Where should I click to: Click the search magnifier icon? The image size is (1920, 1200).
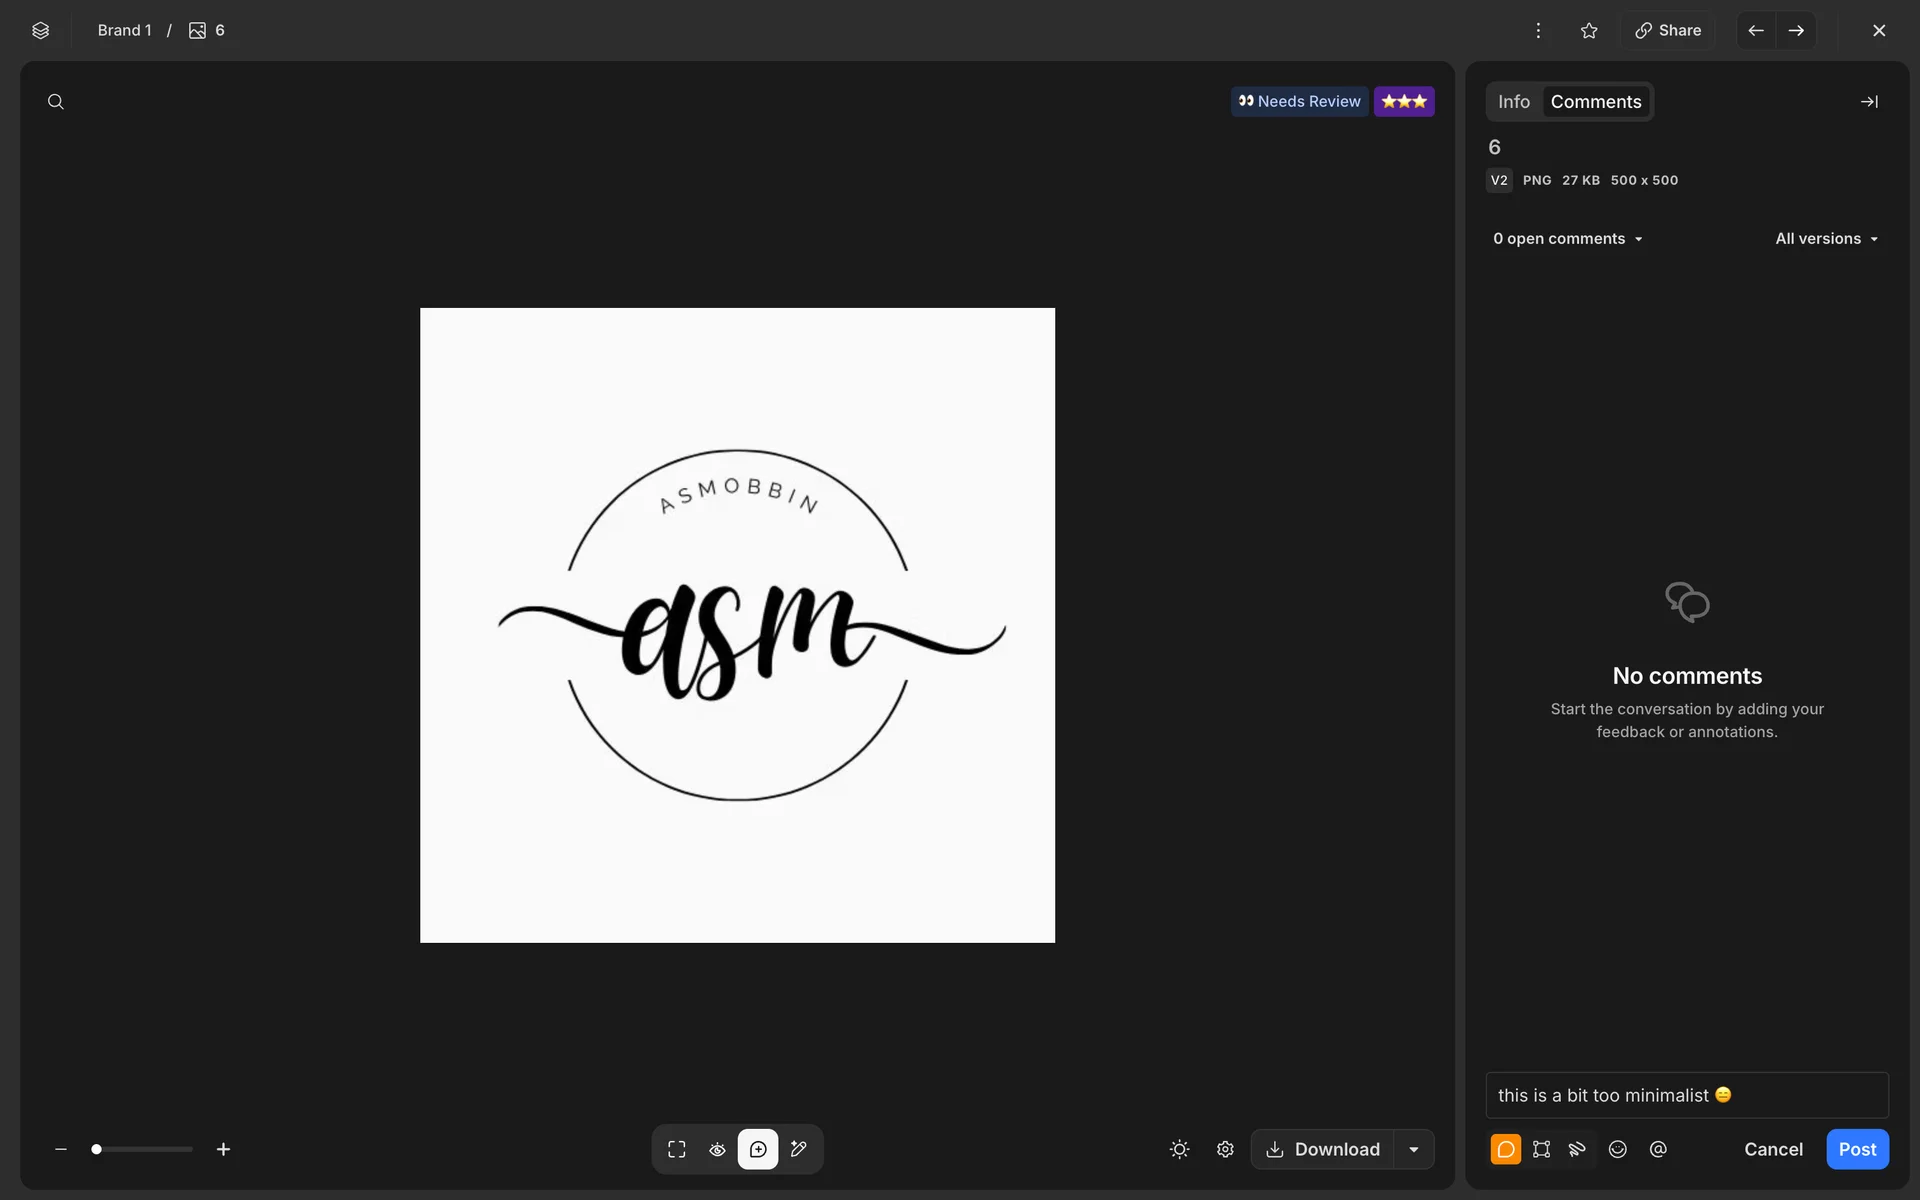tap(56, 102)
